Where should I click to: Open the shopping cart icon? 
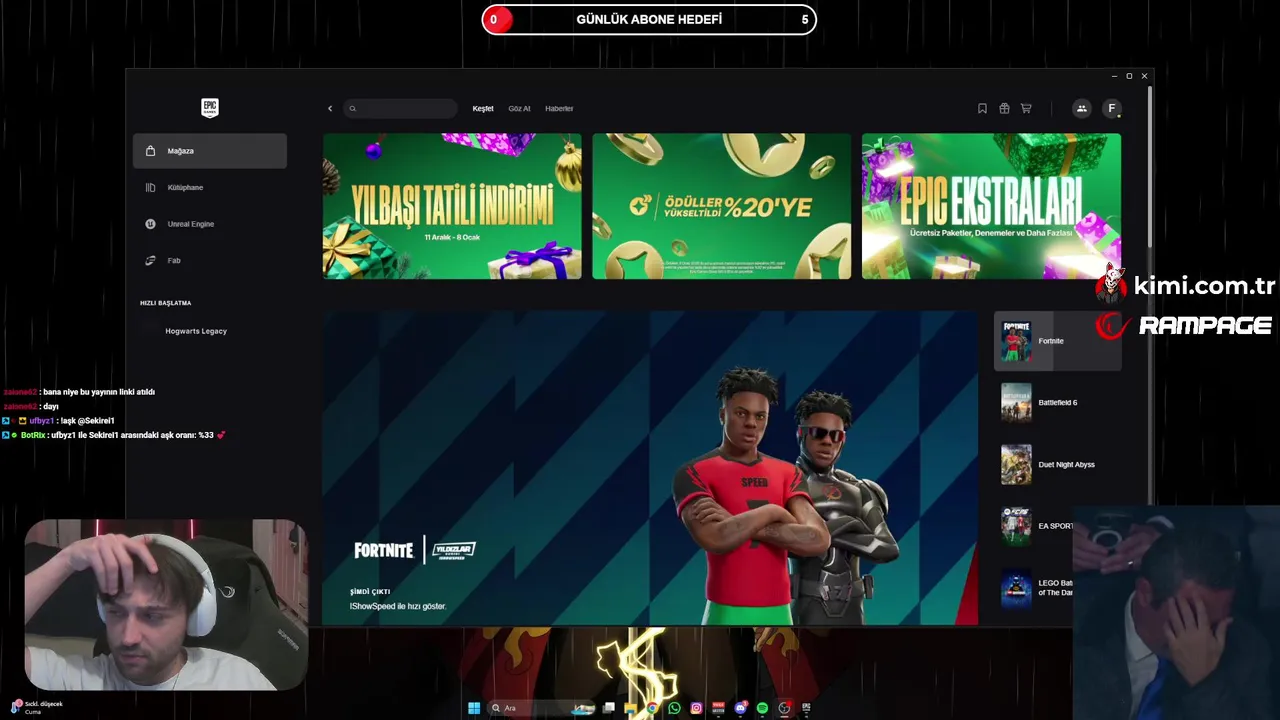(1026, 108)
